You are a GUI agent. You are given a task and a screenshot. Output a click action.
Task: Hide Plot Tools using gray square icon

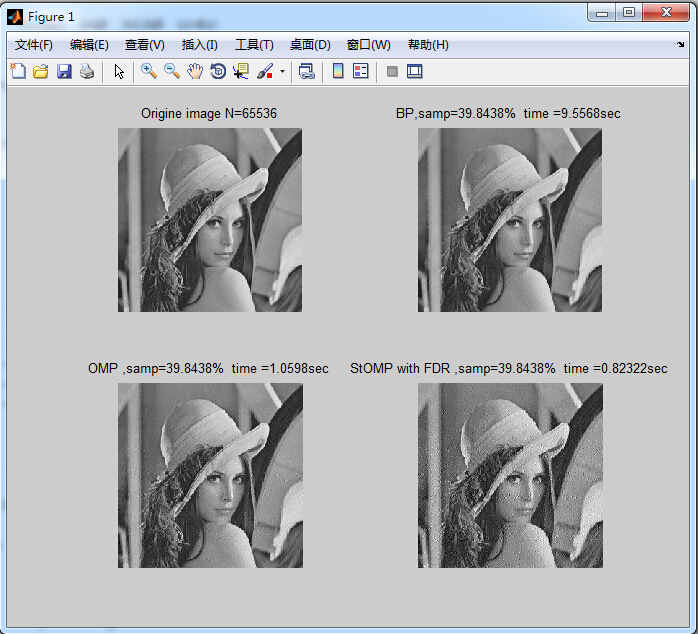tap(392, 71)
